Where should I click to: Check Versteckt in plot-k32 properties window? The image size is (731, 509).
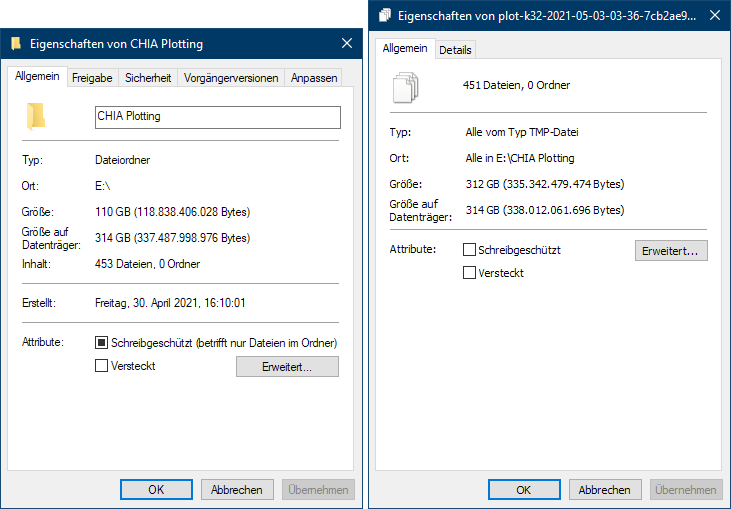point(469,272)
